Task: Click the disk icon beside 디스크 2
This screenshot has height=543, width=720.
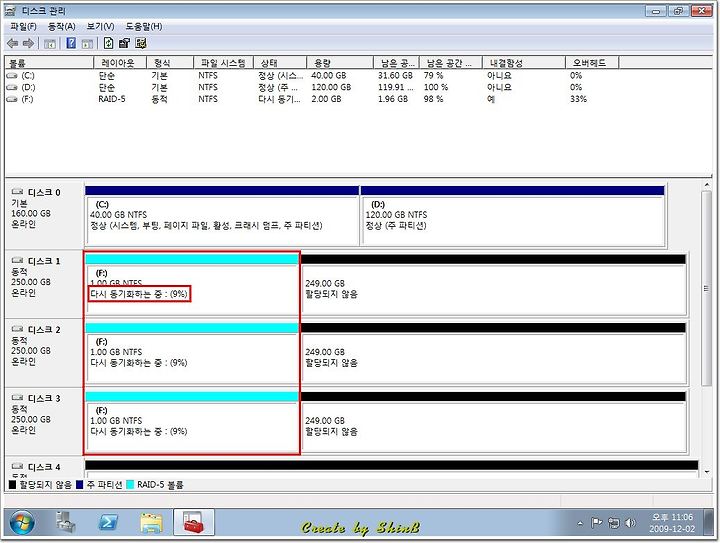Action: (x=17, y=329)
